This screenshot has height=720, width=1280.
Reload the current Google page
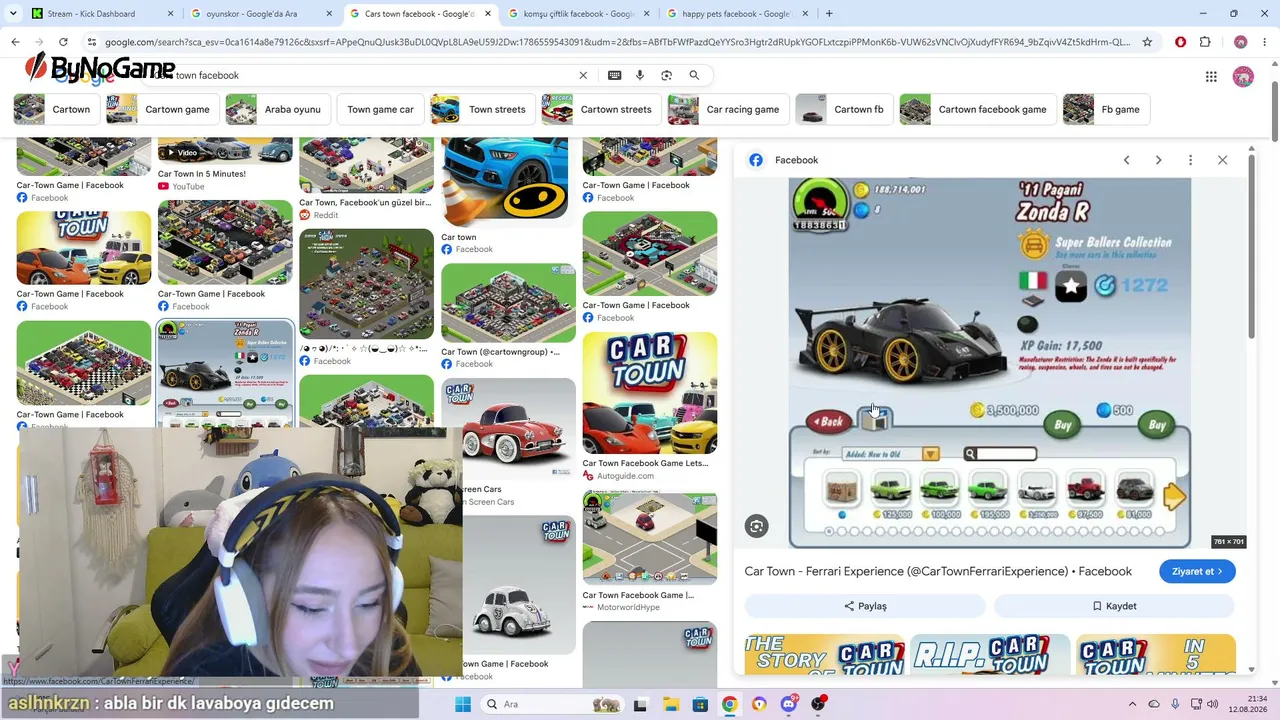click(x=63, y=42)
